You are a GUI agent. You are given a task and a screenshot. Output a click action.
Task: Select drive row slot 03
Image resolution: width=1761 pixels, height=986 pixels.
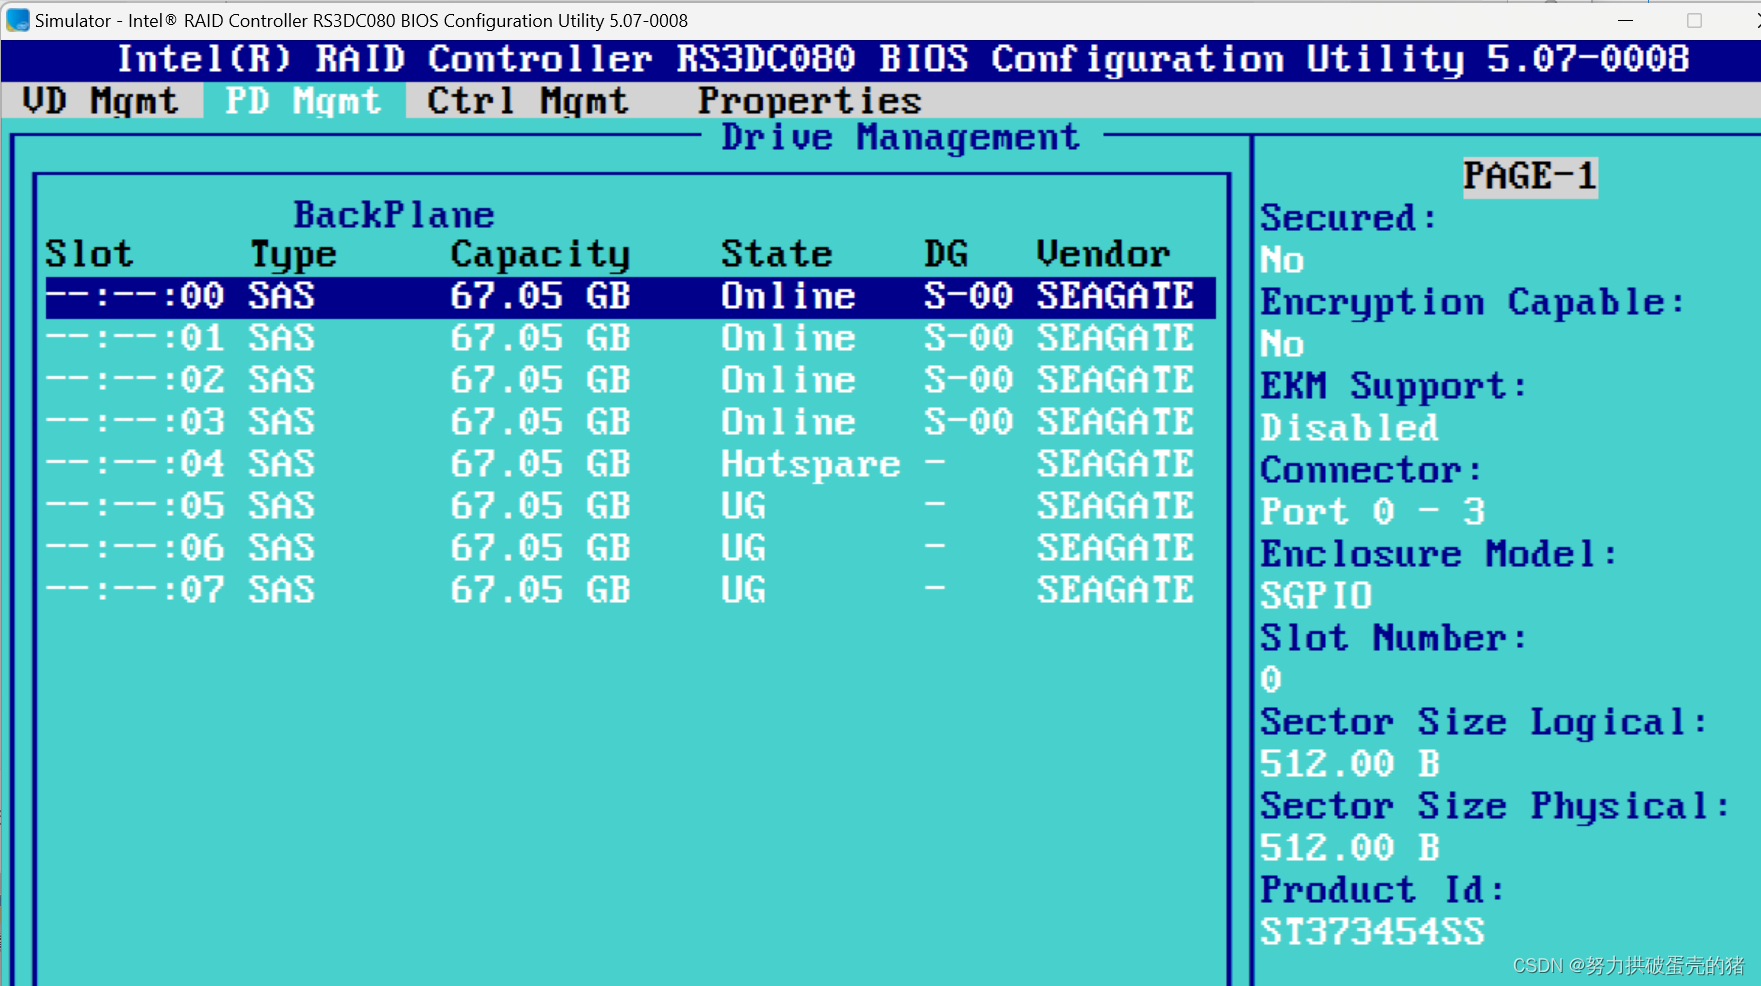(630, 423)
